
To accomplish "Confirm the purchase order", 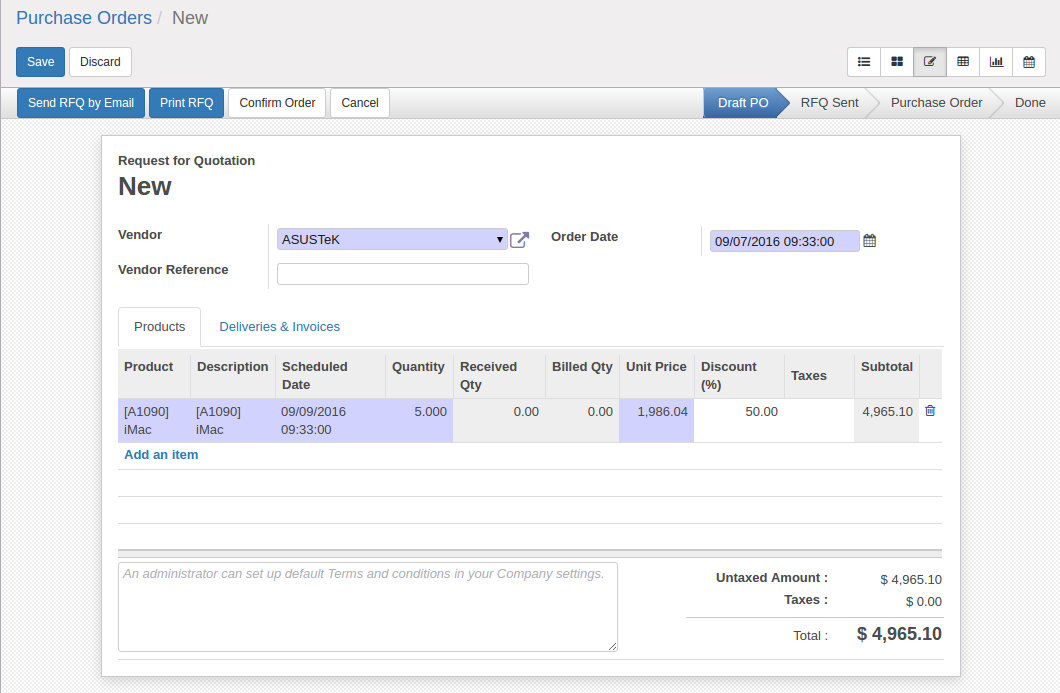I will (277, 102).
